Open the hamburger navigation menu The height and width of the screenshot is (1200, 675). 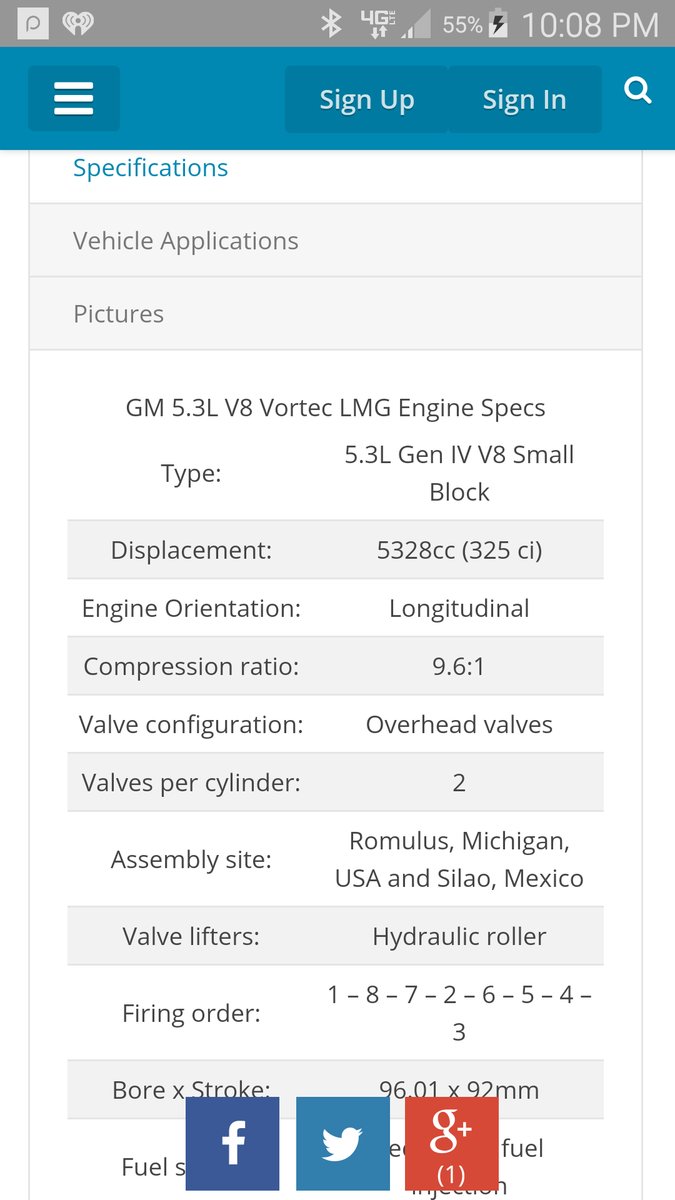point(73,99)
